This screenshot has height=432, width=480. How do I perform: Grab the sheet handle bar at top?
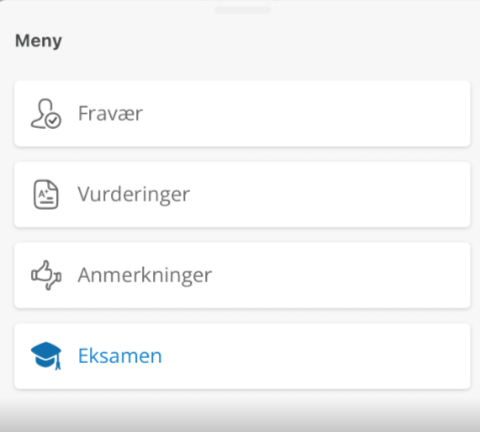[242, 10]
